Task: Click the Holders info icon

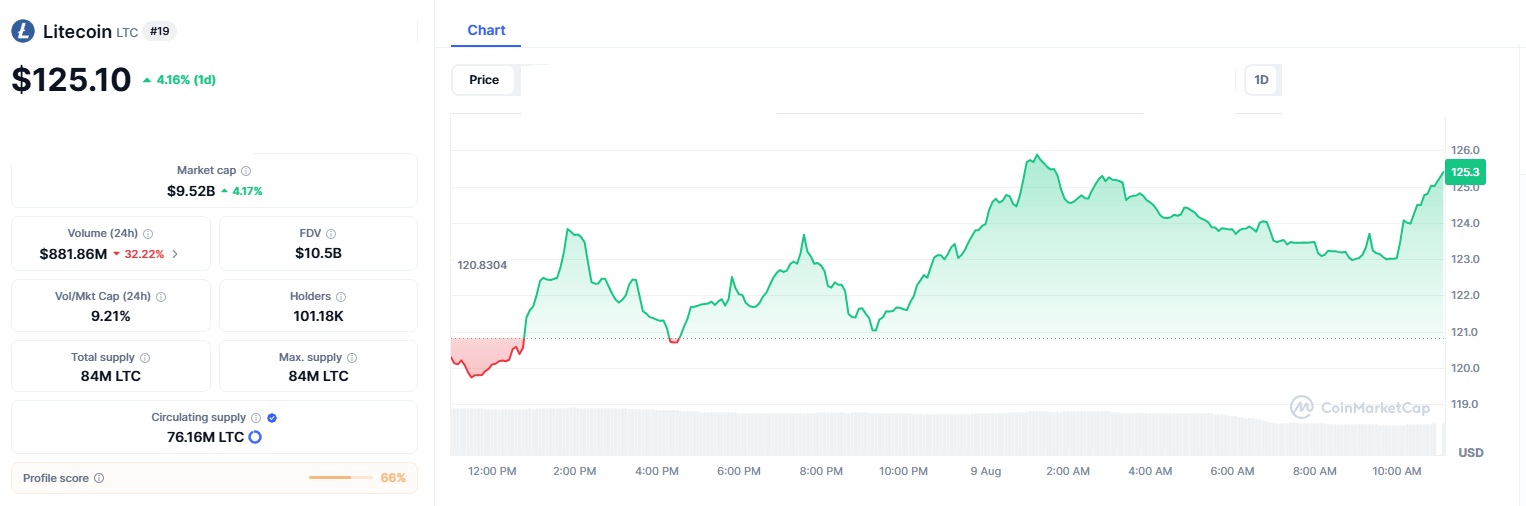Action: 341,297
